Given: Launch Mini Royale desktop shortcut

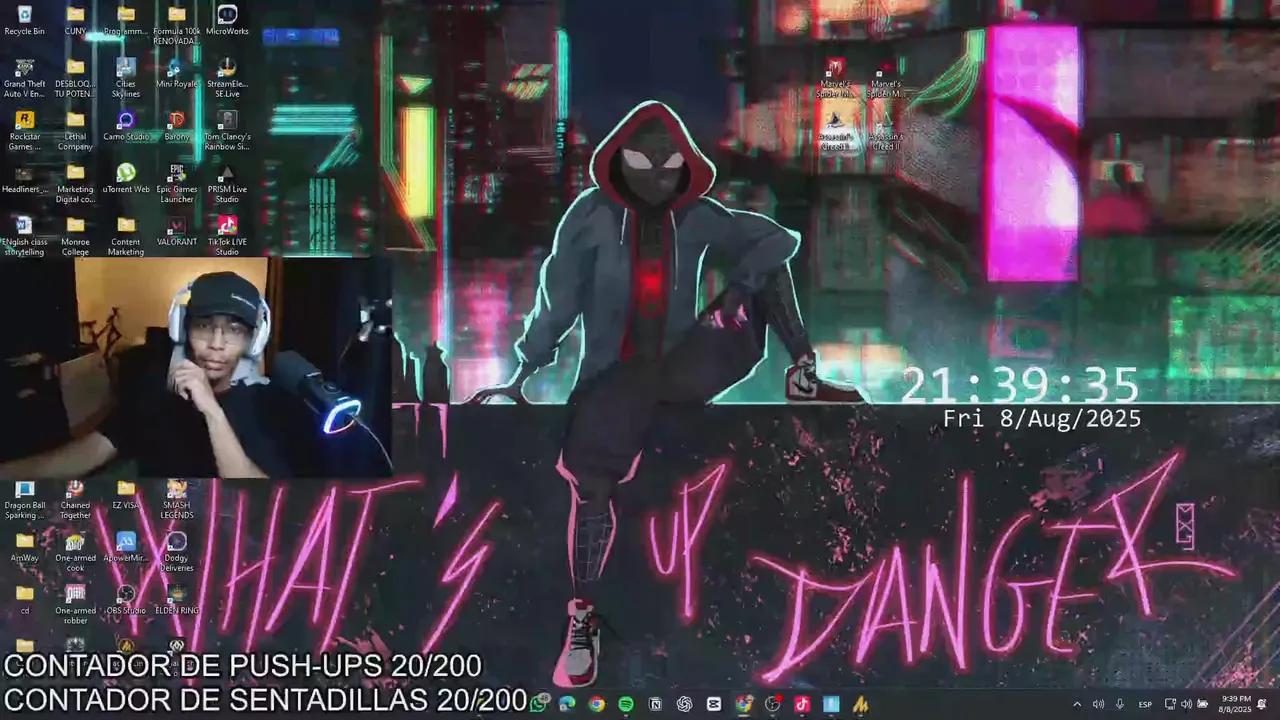Looking at the screenshot, I should 176,73.
